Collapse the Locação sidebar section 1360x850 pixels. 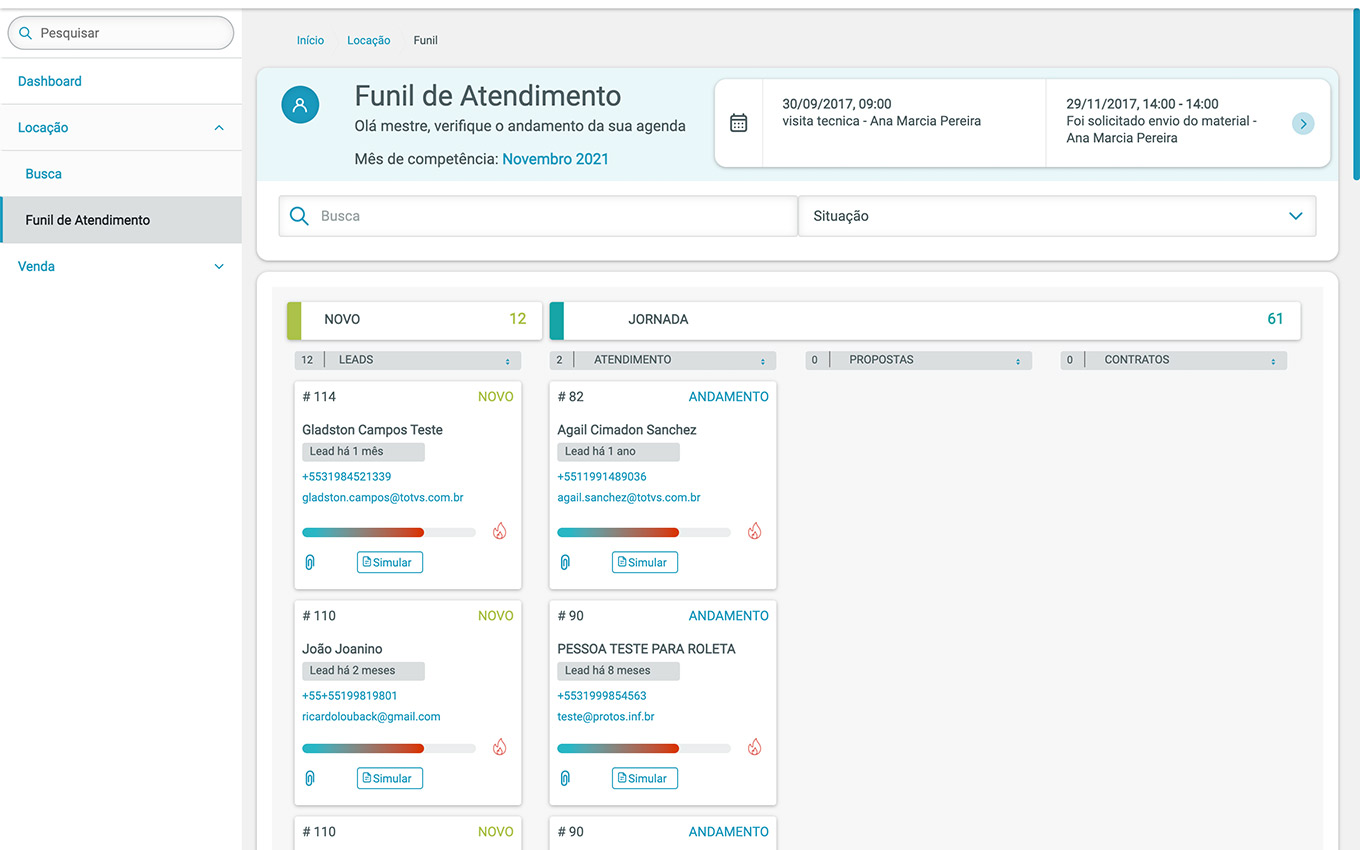[x=219, y=128]
